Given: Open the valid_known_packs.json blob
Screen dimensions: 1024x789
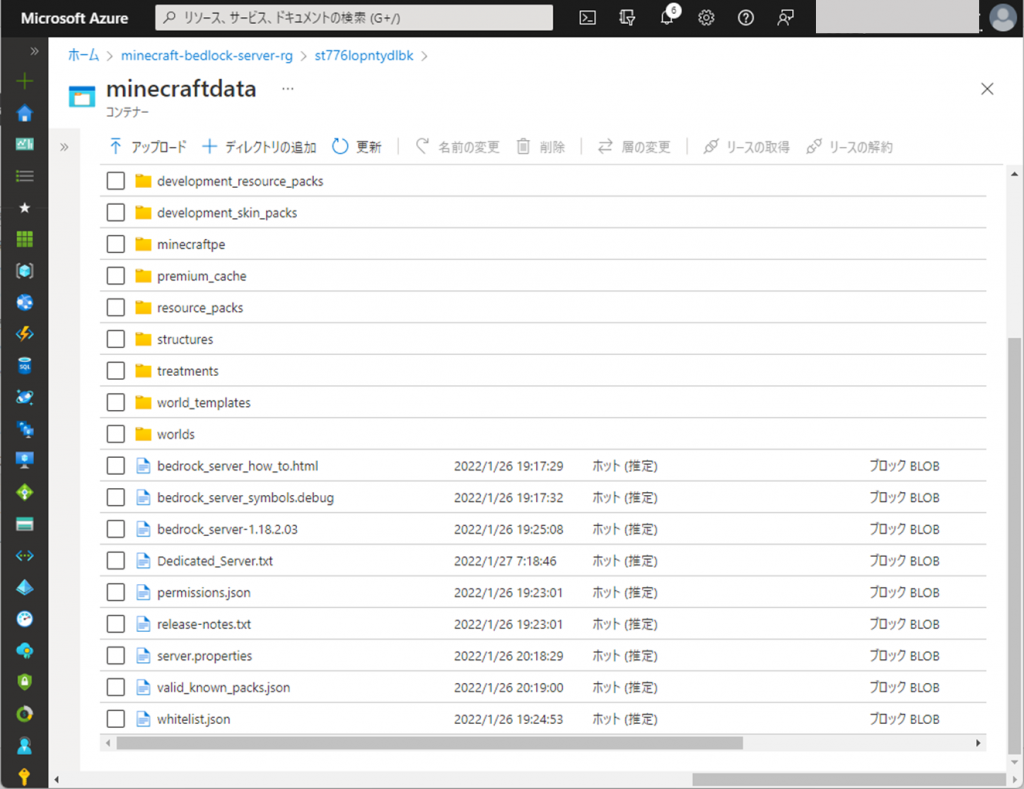Looking at the screenshot, I should 223,687.
